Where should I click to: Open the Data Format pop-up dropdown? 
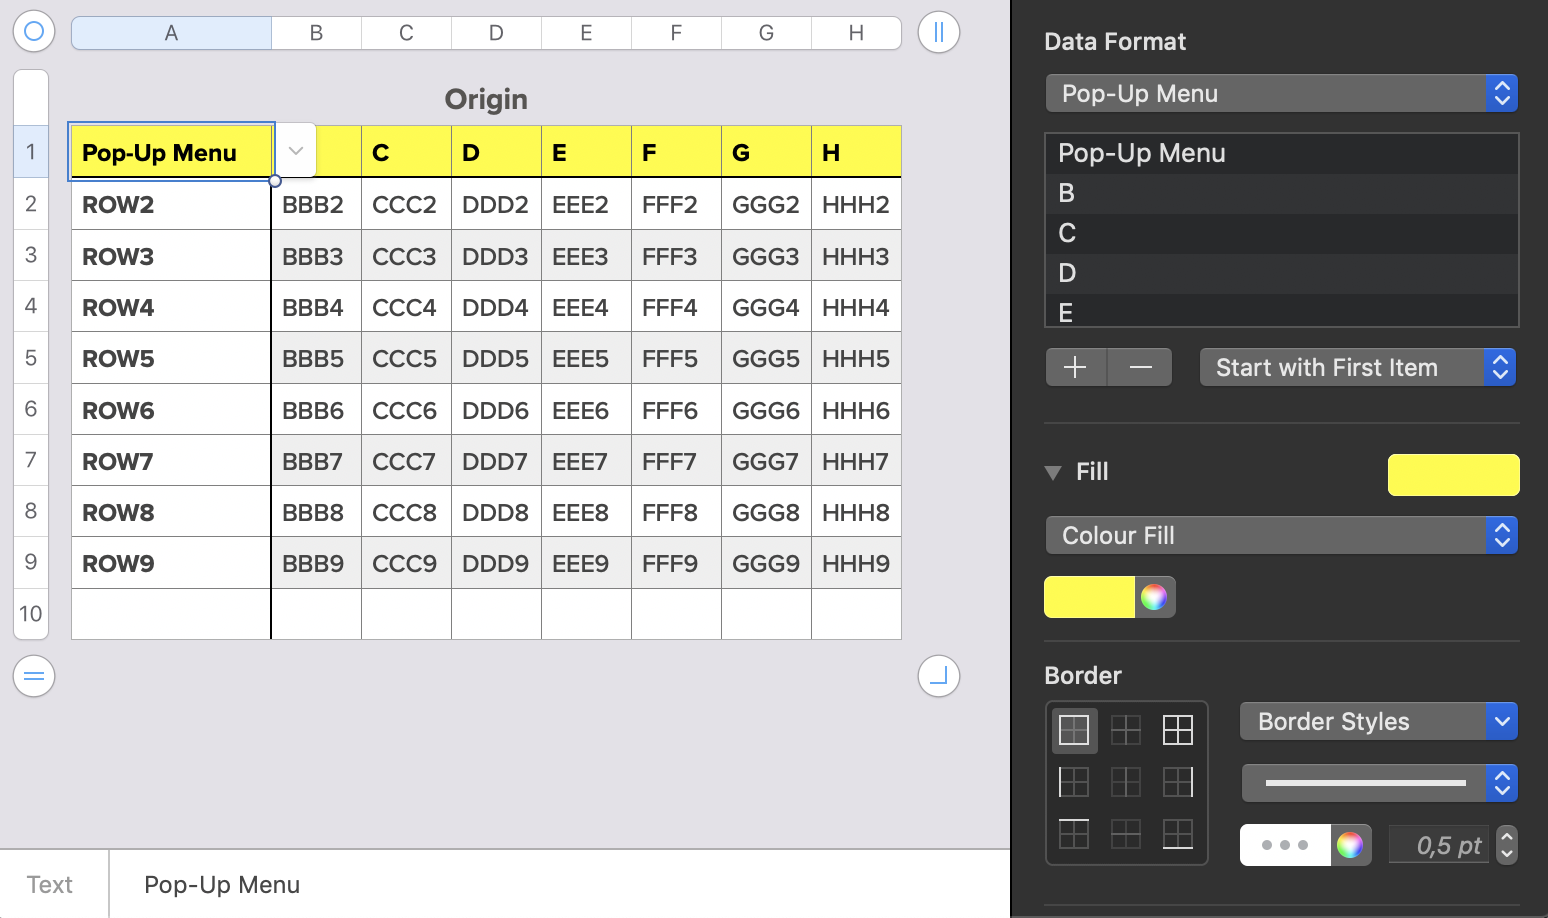(1281, 93)
